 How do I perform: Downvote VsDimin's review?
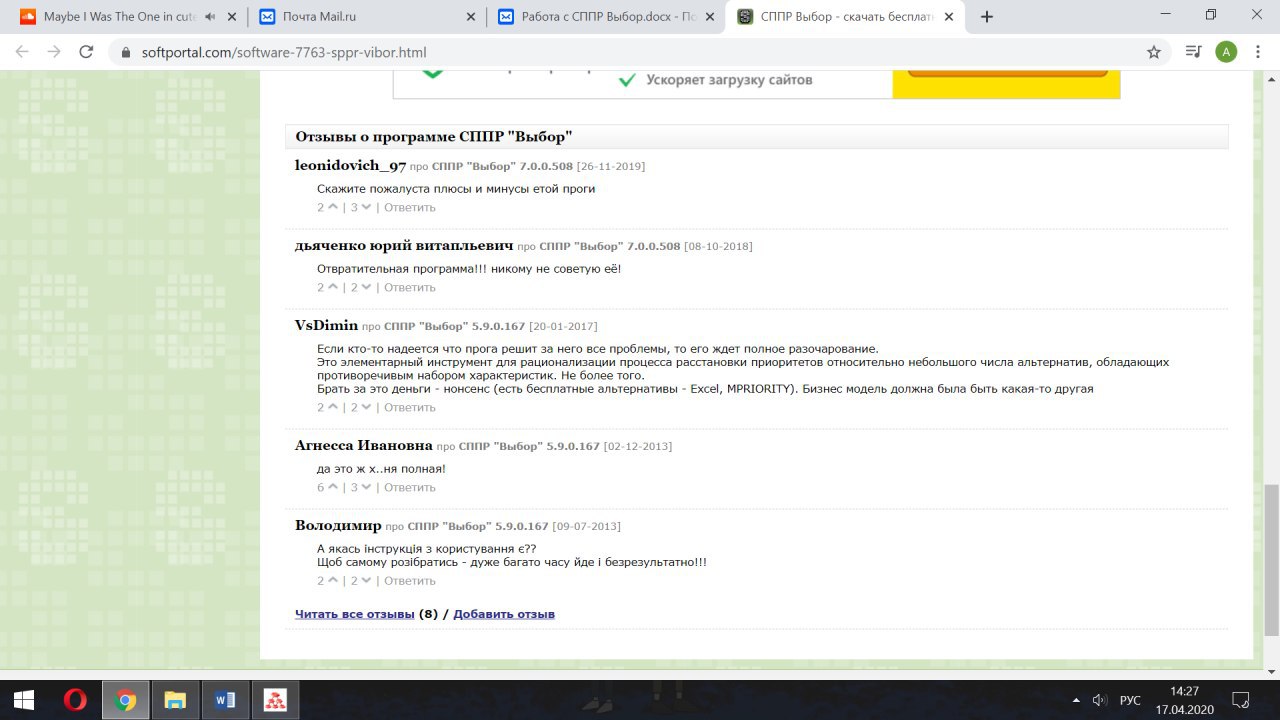pos(366,407)
